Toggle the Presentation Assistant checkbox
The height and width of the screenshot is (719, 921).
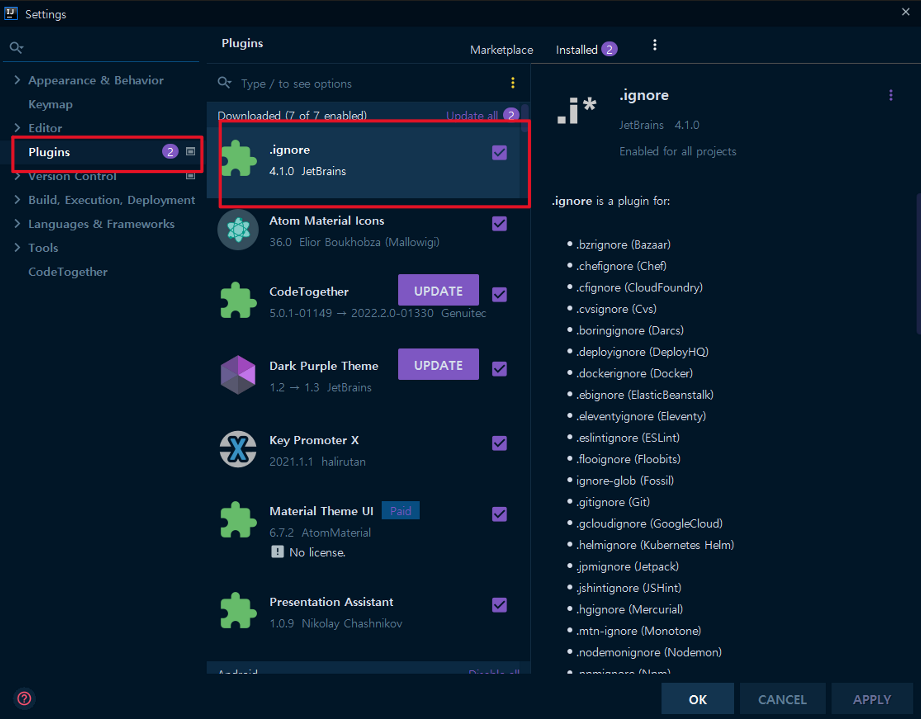click(x=499, y=605)
